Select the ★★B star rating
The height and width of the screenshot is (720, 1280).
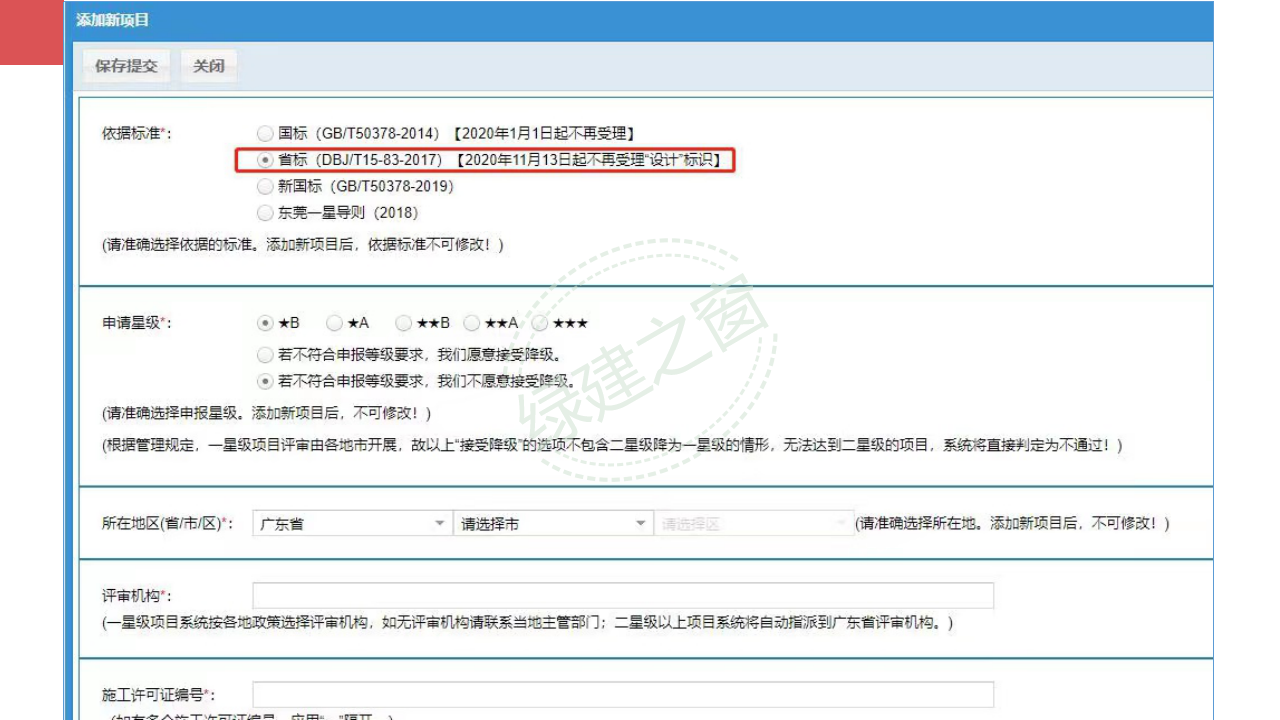pos(402,322)
